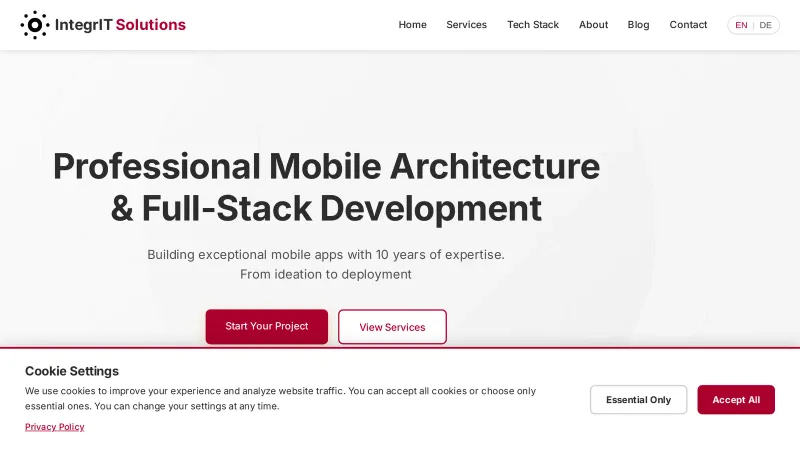
Task: Click the Cookie Settings banner heading
Action: pos(72,371)
